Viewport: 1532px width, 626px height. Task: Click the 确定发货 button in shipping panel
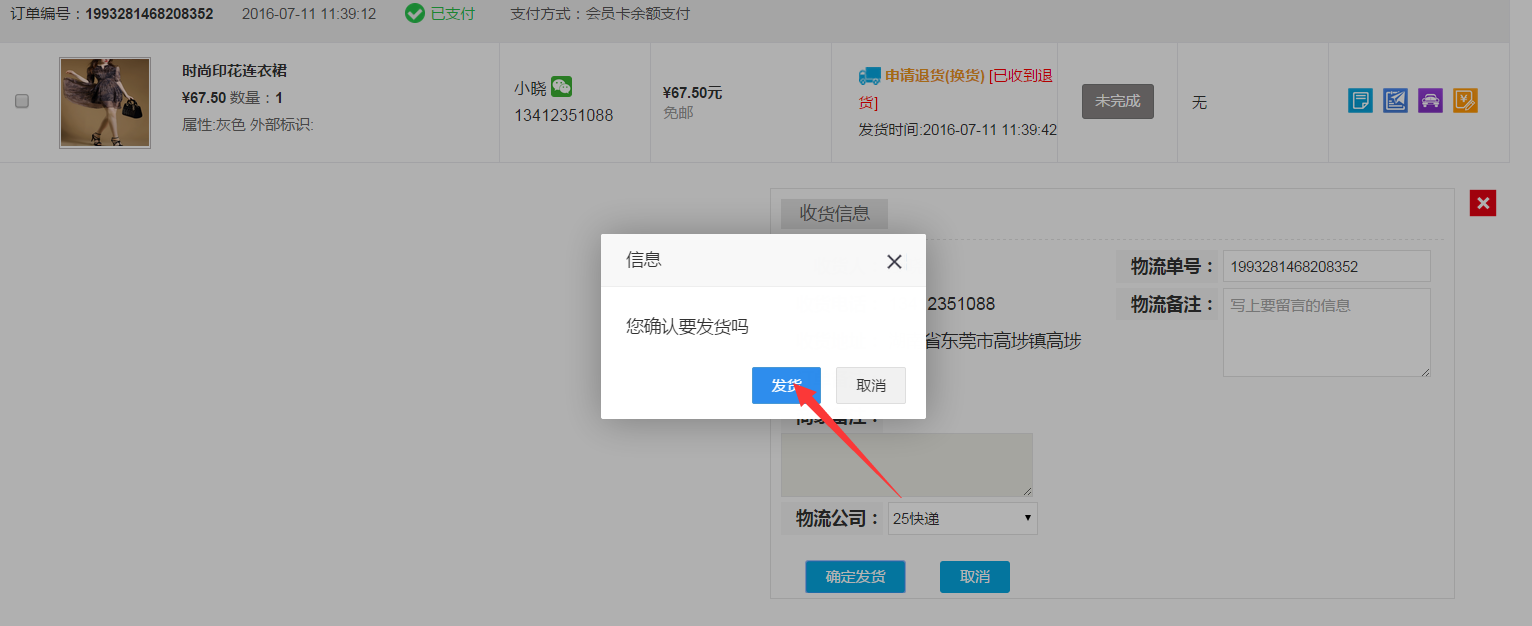click(x=855, y=577)
